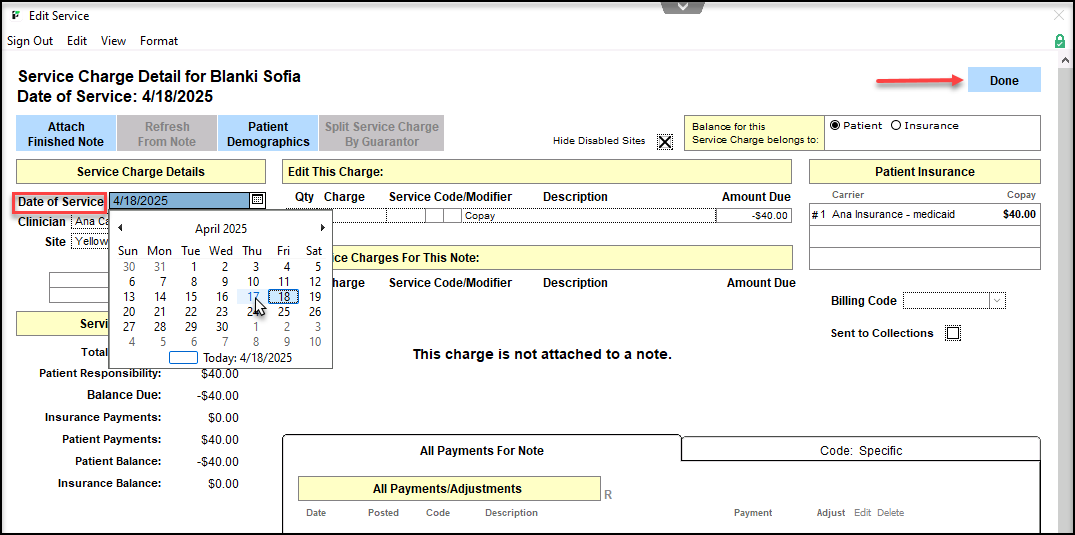
Task: Click the Today box in calendar footer
Action: 183,357
